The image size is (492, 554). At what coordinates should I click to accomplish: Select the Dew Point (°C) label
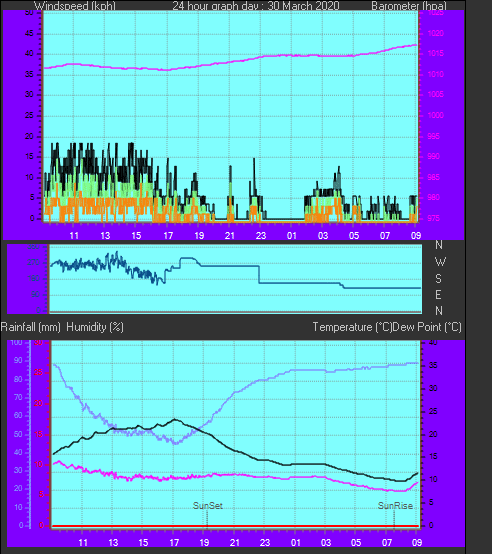coord(427,327)
